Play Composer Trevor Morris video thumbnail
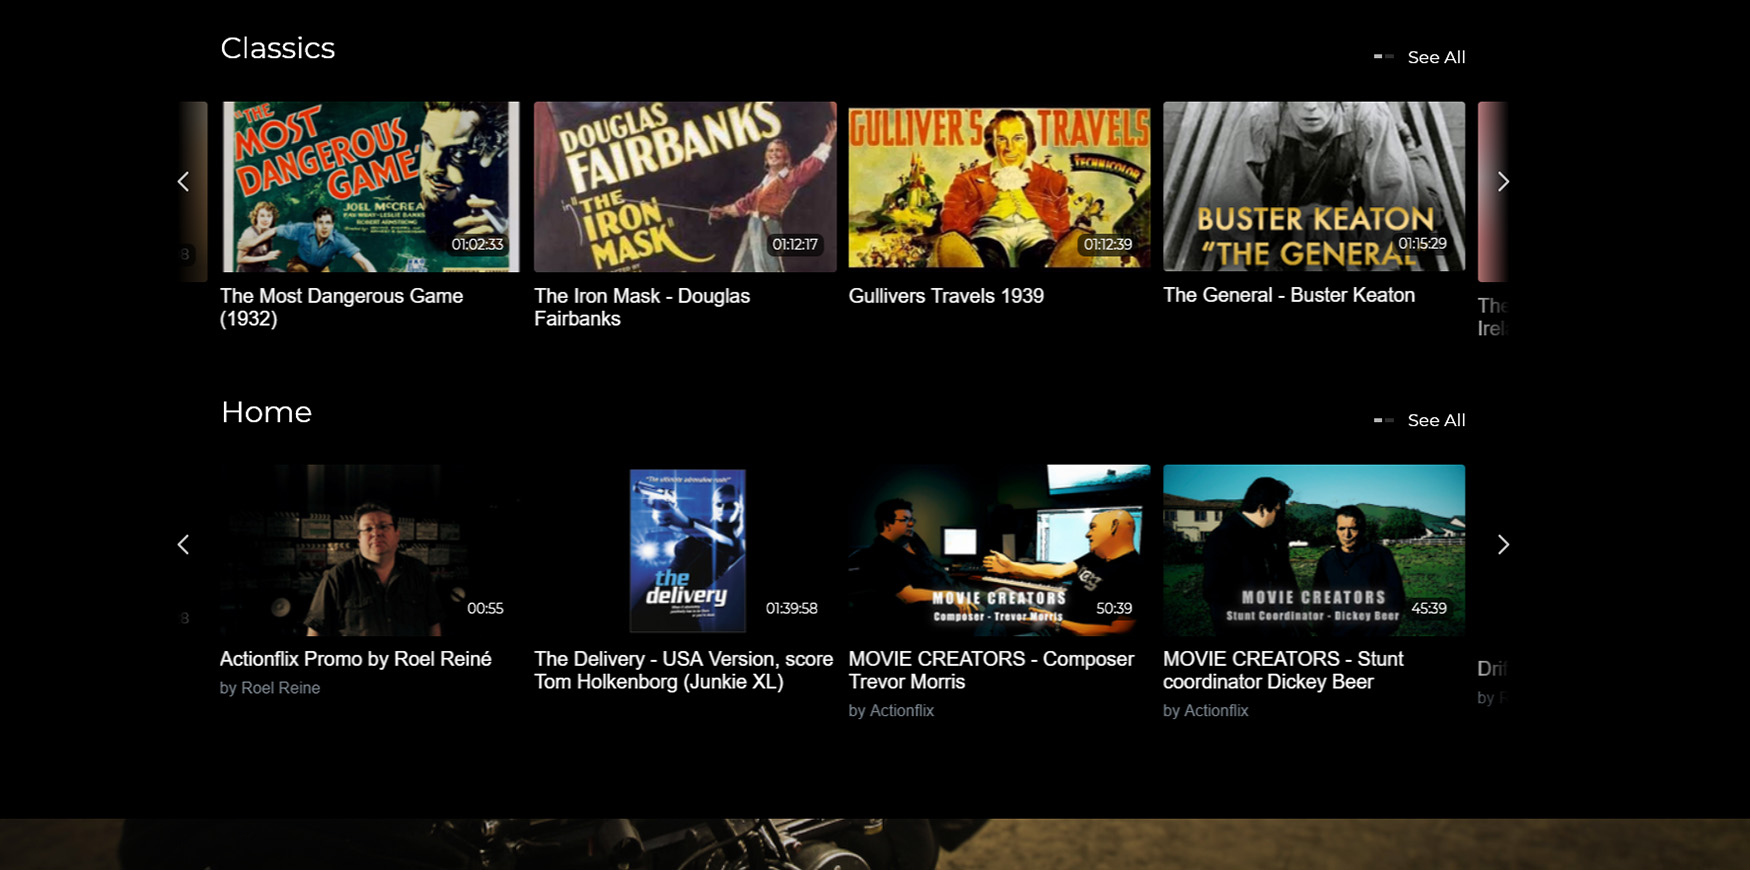This screenshot has width=1750, height=870. point(999,550)
